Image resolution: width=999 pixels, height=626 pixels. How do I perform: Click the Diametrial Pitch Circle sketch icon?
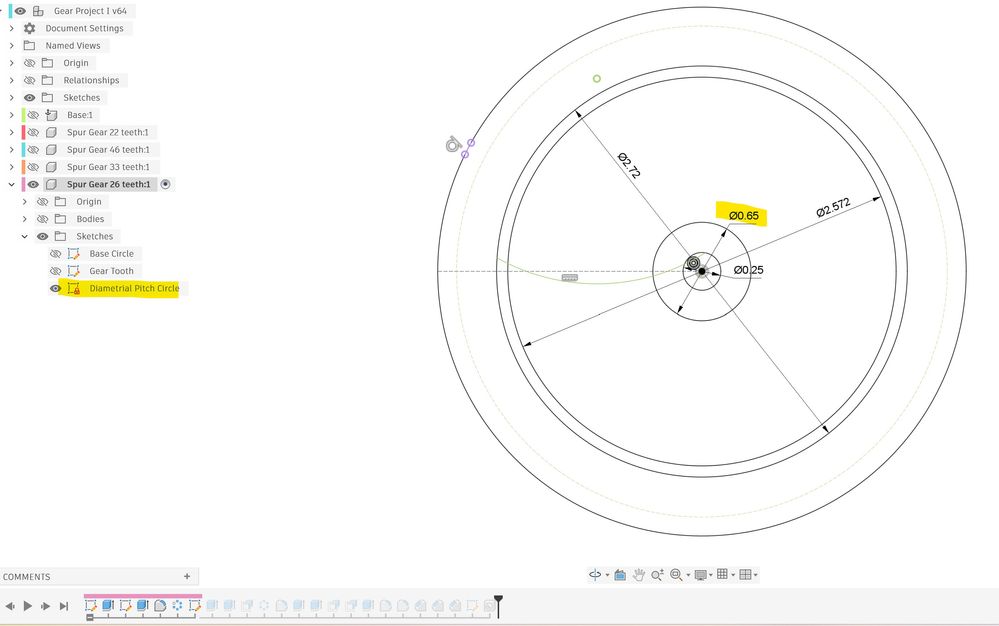[x=74, y=288]
